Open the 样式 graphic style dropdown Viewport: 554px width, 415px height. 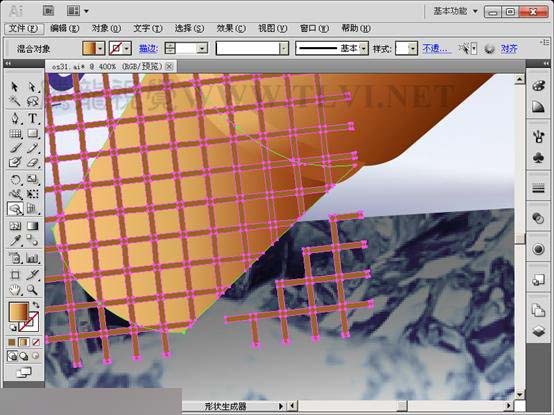click(x=413, y=48)
